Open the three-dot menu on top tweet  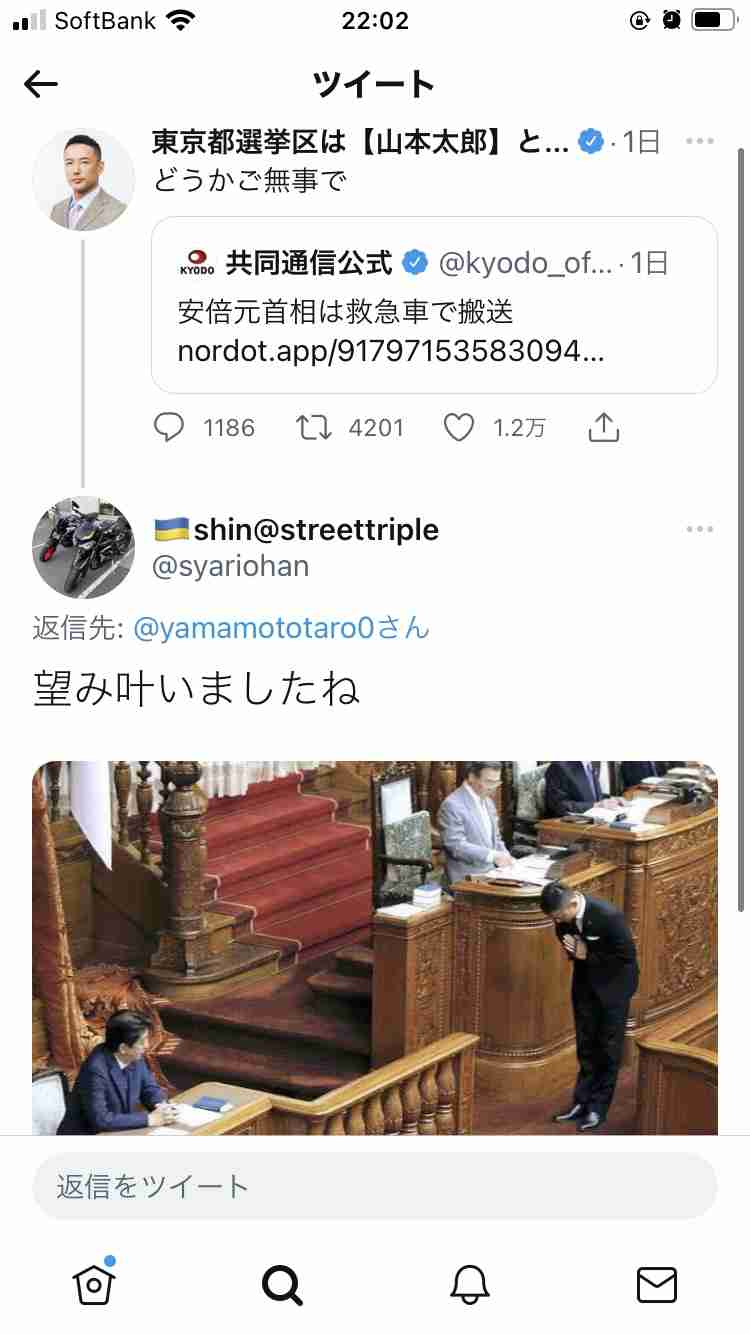click(x=700, y=142)
